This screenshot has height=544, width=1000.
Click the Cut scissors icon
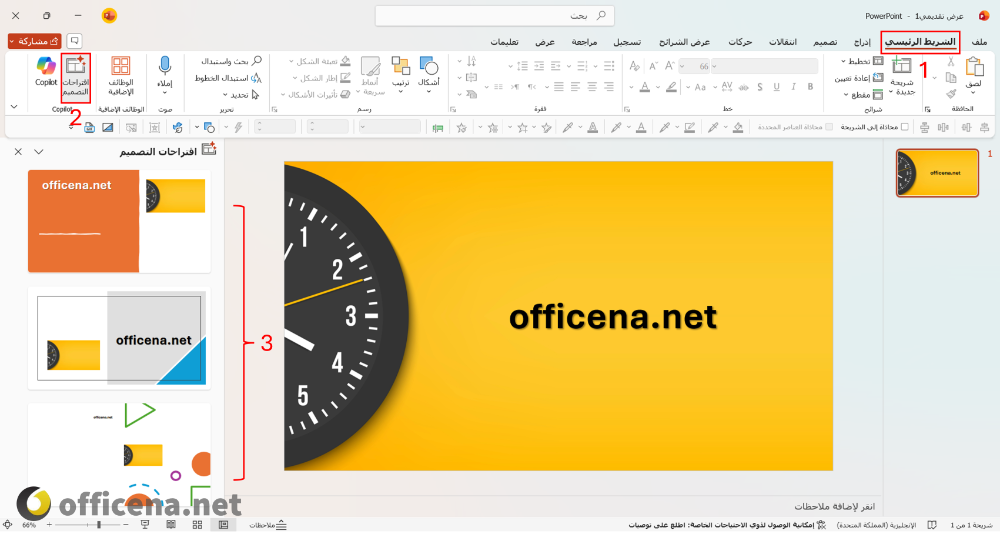(950, 61)
